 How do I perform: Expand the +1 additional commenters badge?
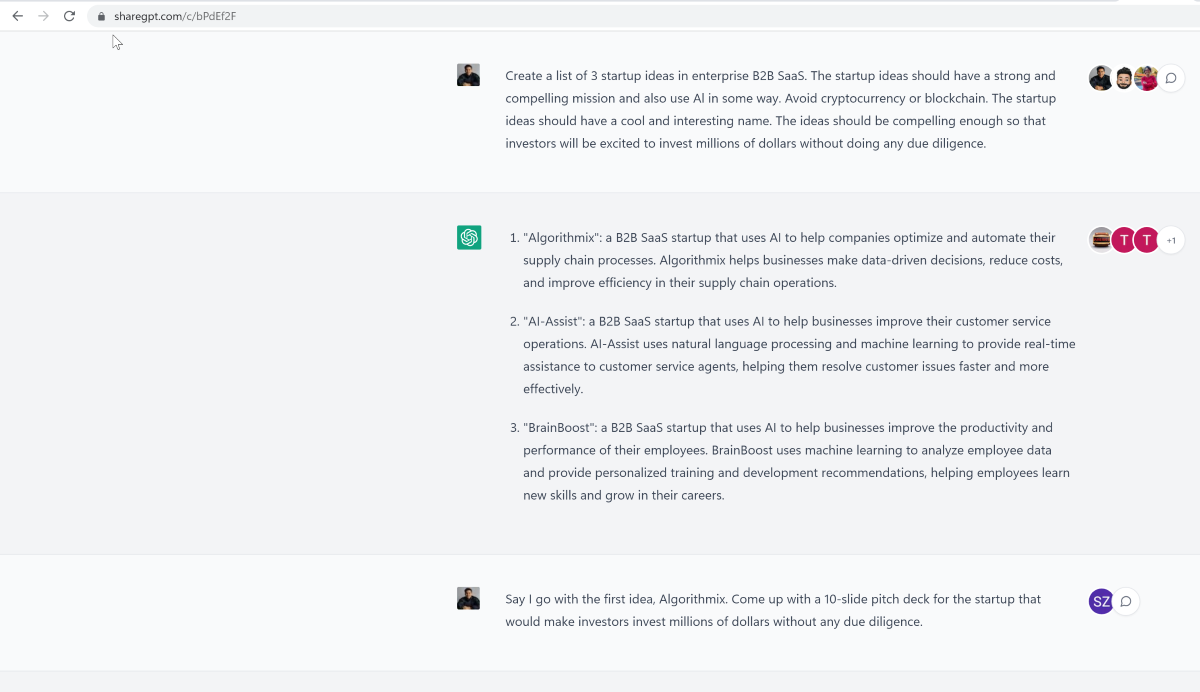point(1171,240)
